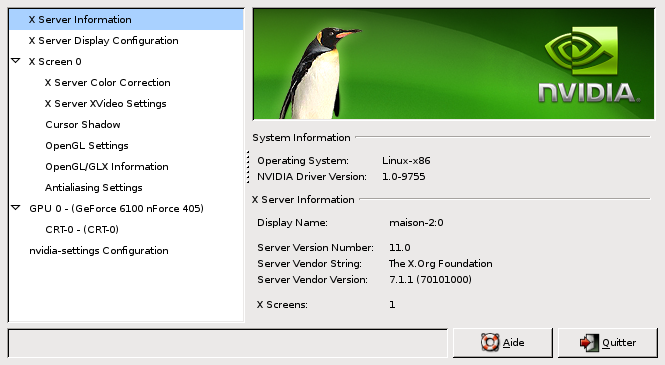Click the 7.1.1 (70101000) version value

(x=430, y=280)
